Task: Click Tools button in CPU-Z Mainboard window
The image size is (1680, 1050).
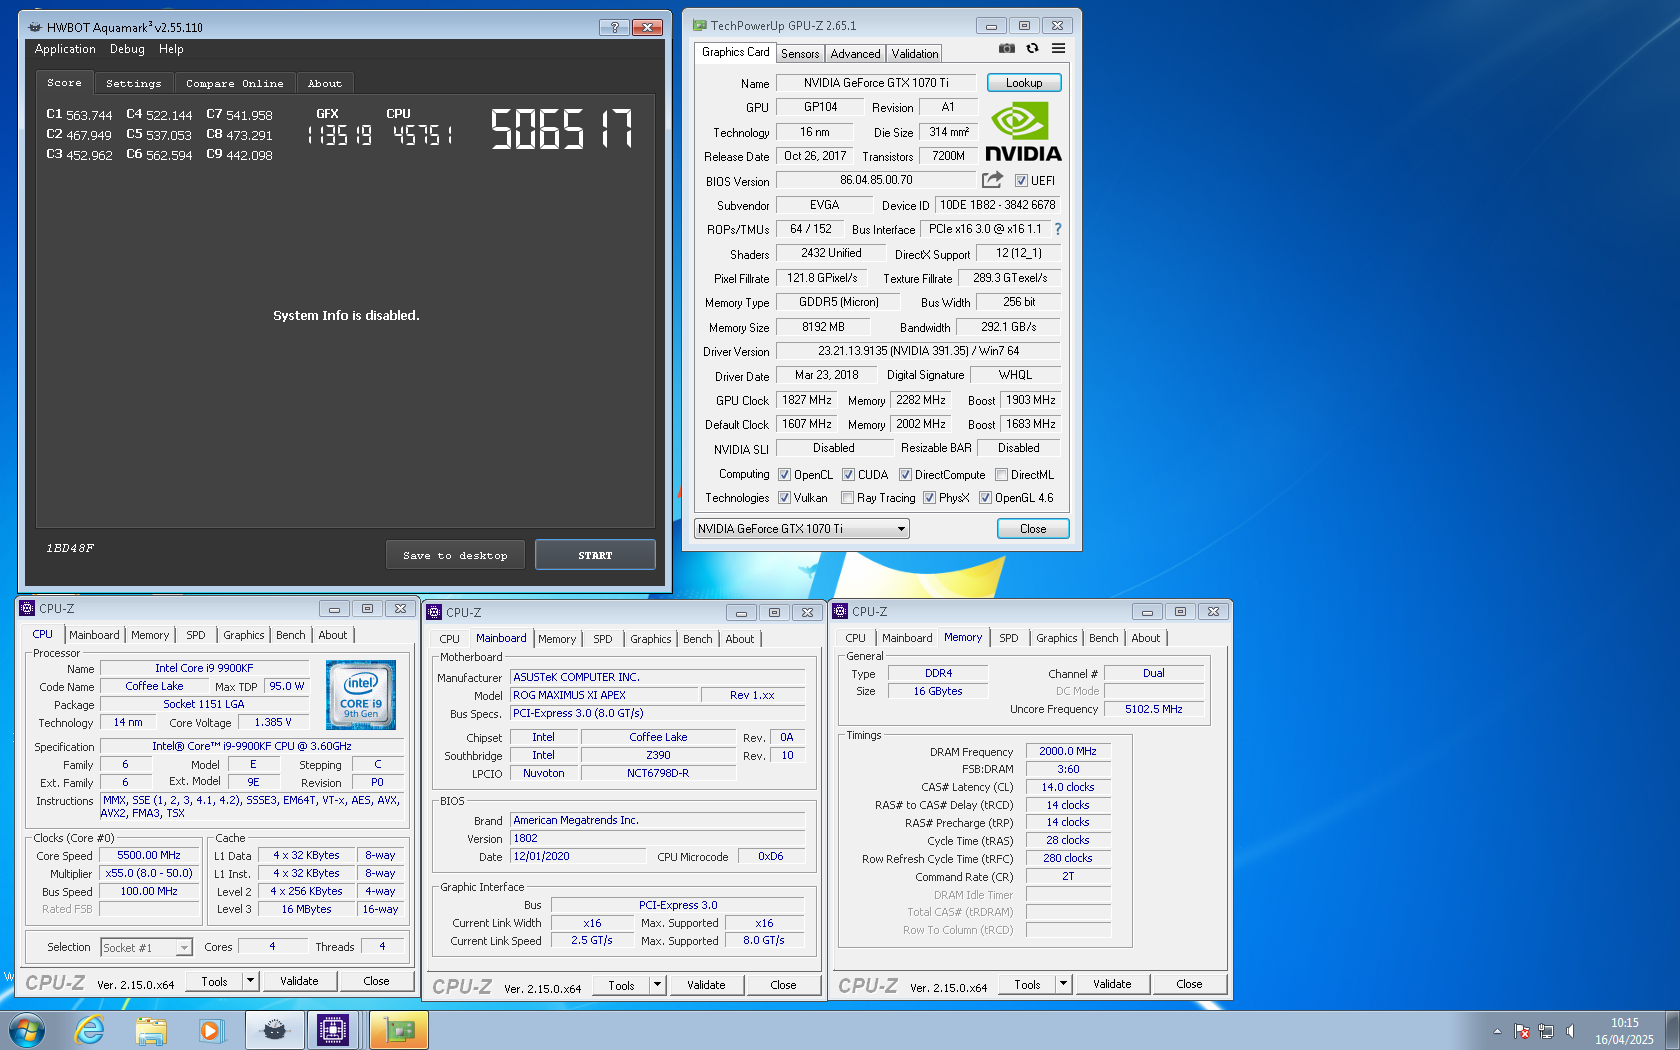Action: (x=621, y=985)
